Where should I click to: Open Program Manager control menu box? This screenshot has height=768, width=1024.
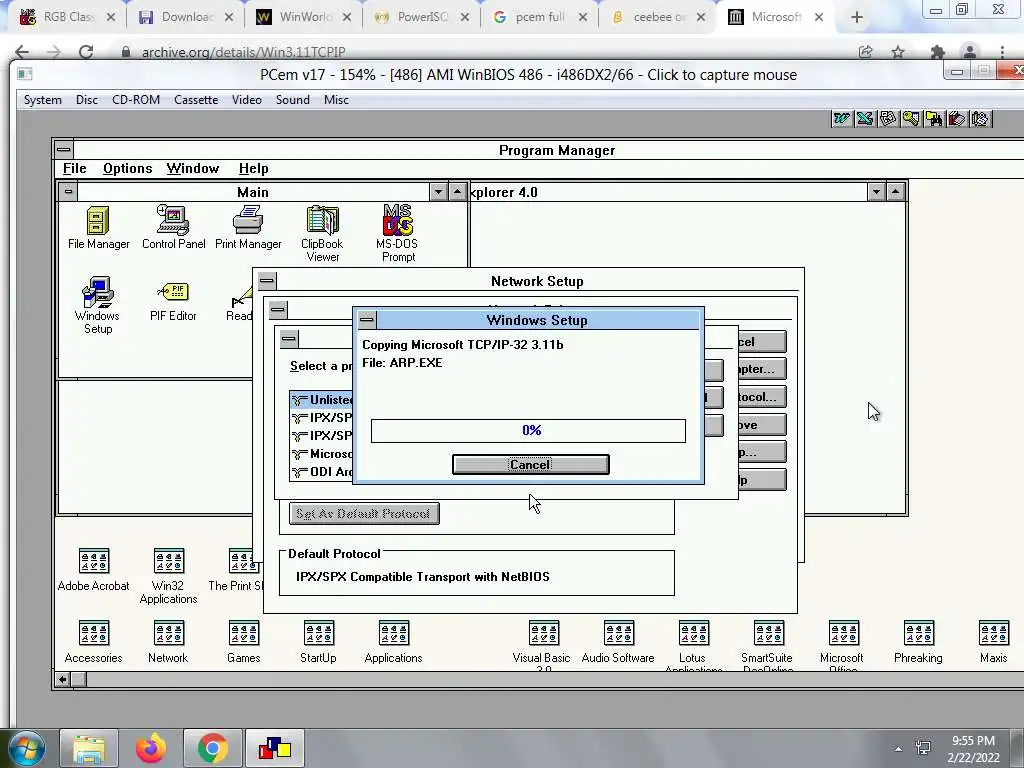click(x=63, y=150)
